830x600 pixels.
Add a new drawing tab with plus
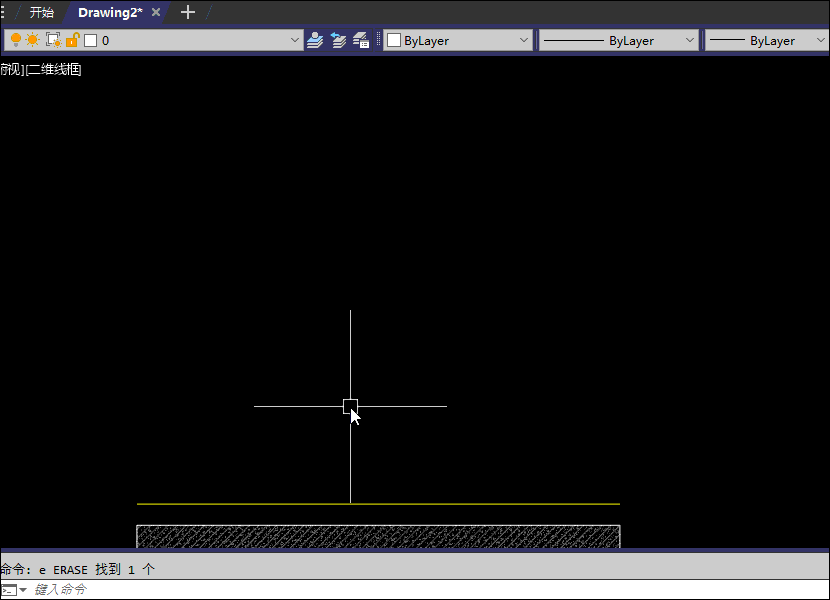(188, 12)
